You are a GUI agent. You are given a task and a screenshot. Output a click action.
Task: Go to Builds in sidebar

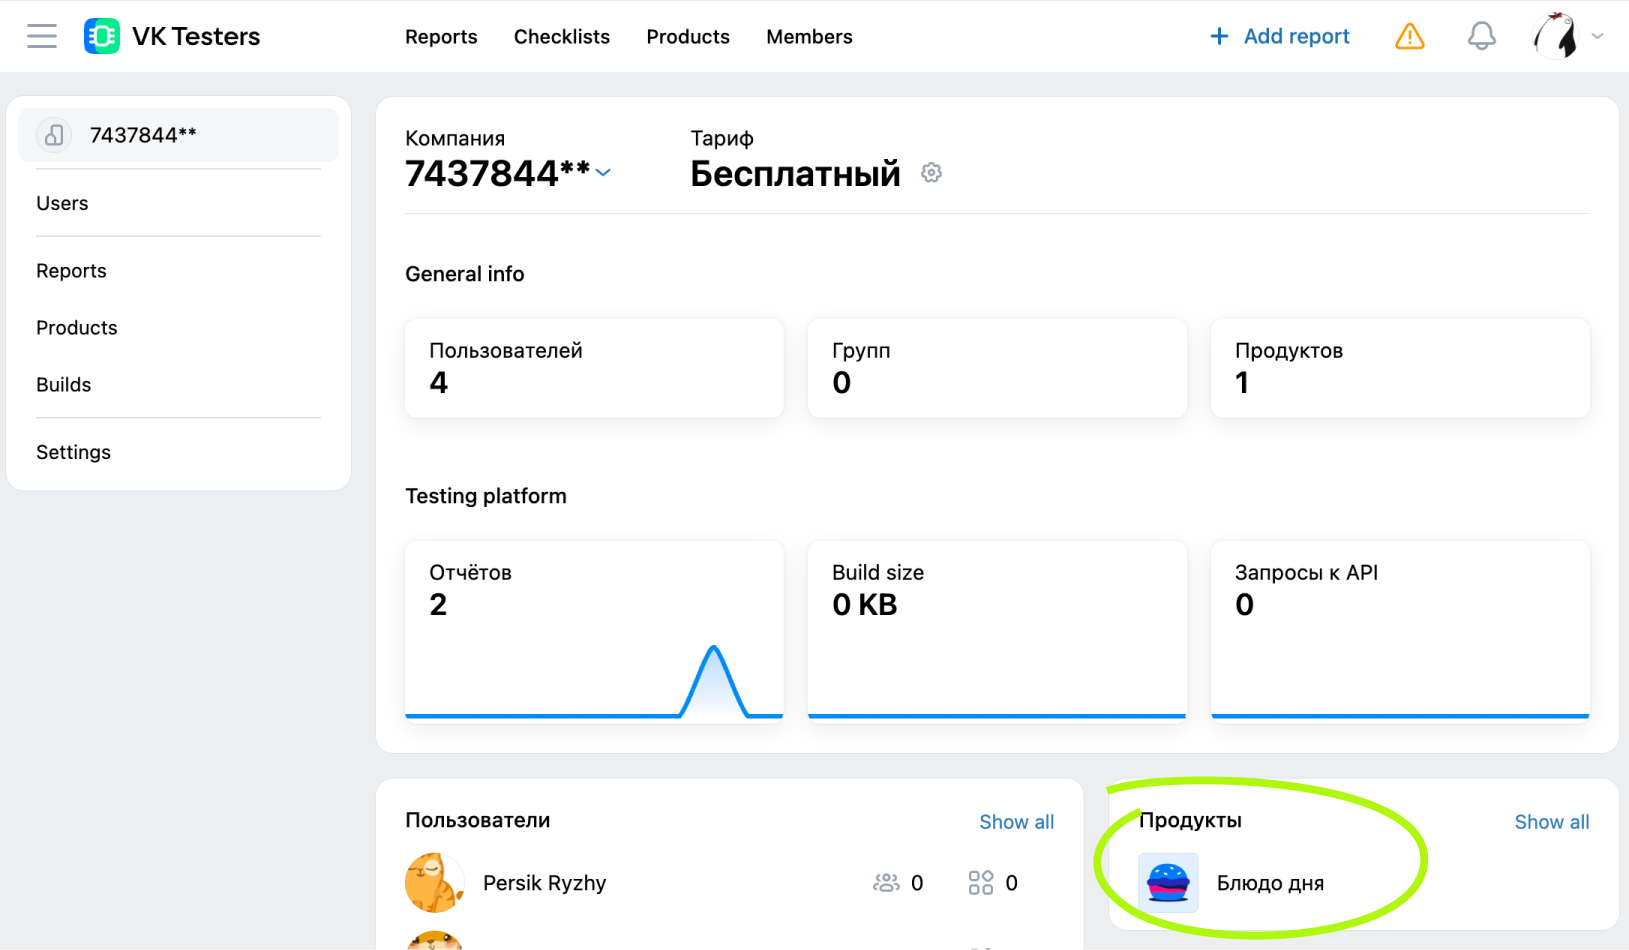coord(63,385)
